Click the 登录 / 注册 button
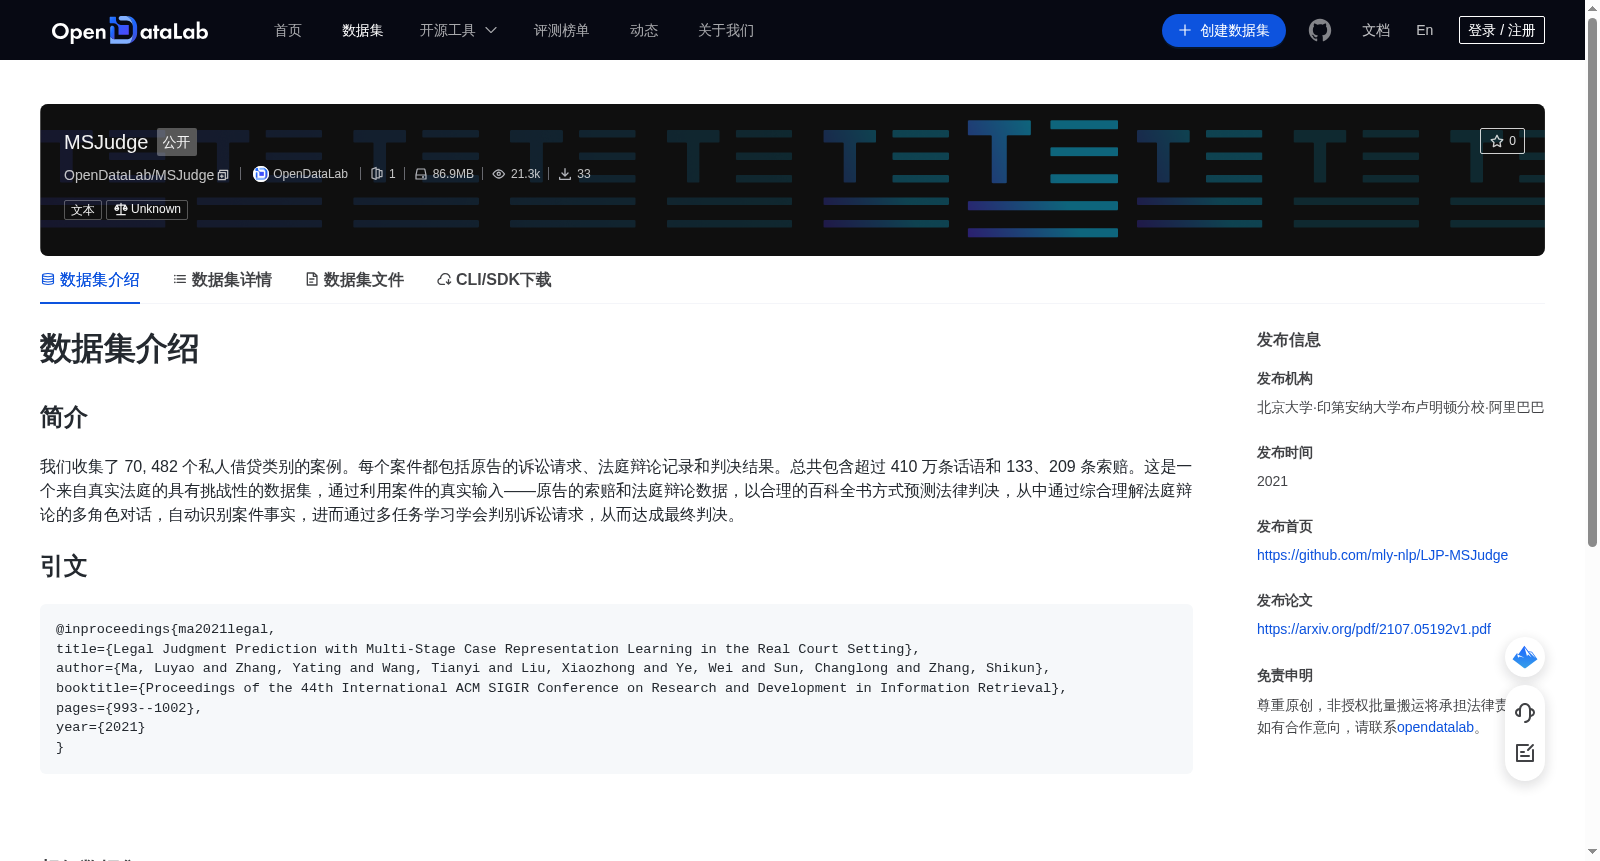Screen dimensions: 1600x861 [x=1501, y=30]
